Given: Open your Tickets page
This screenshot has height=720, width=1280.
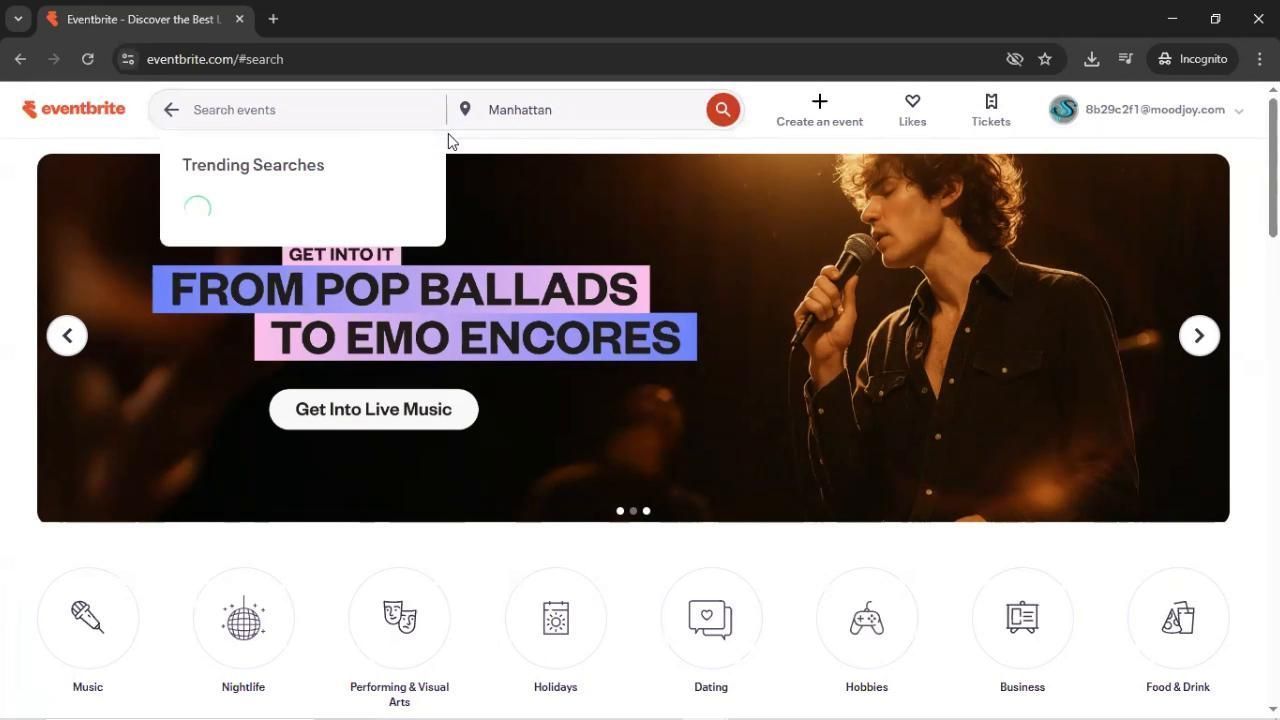Looking at the screenshot, I should (990, 109).
